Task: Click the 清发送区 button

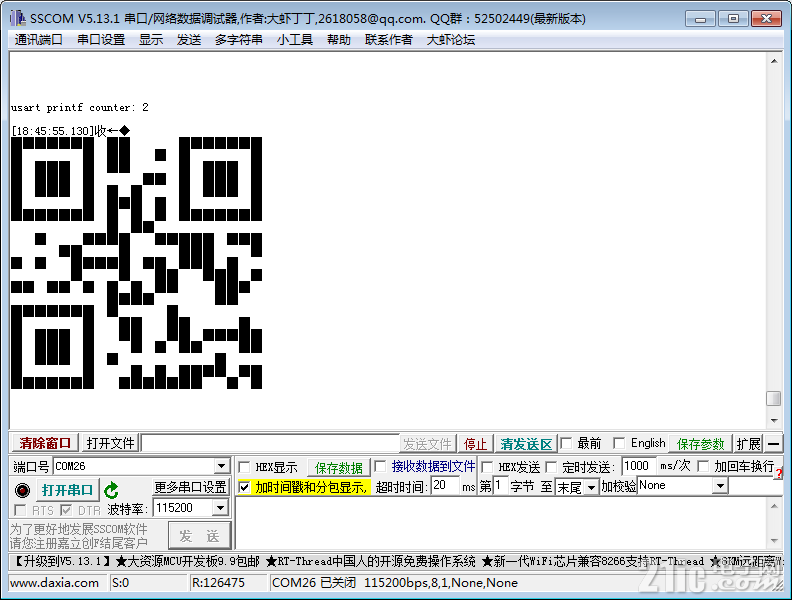Action: [526, 444]
